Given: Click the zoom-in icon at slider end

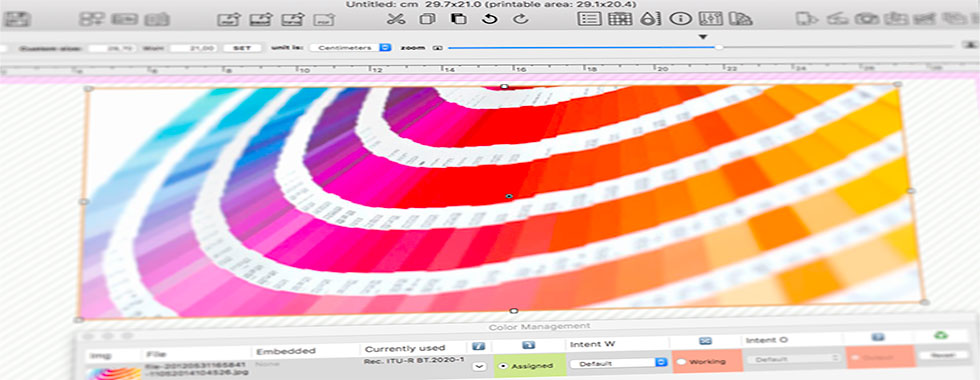Looking at the screenshot, I should [x=970, y=45].
